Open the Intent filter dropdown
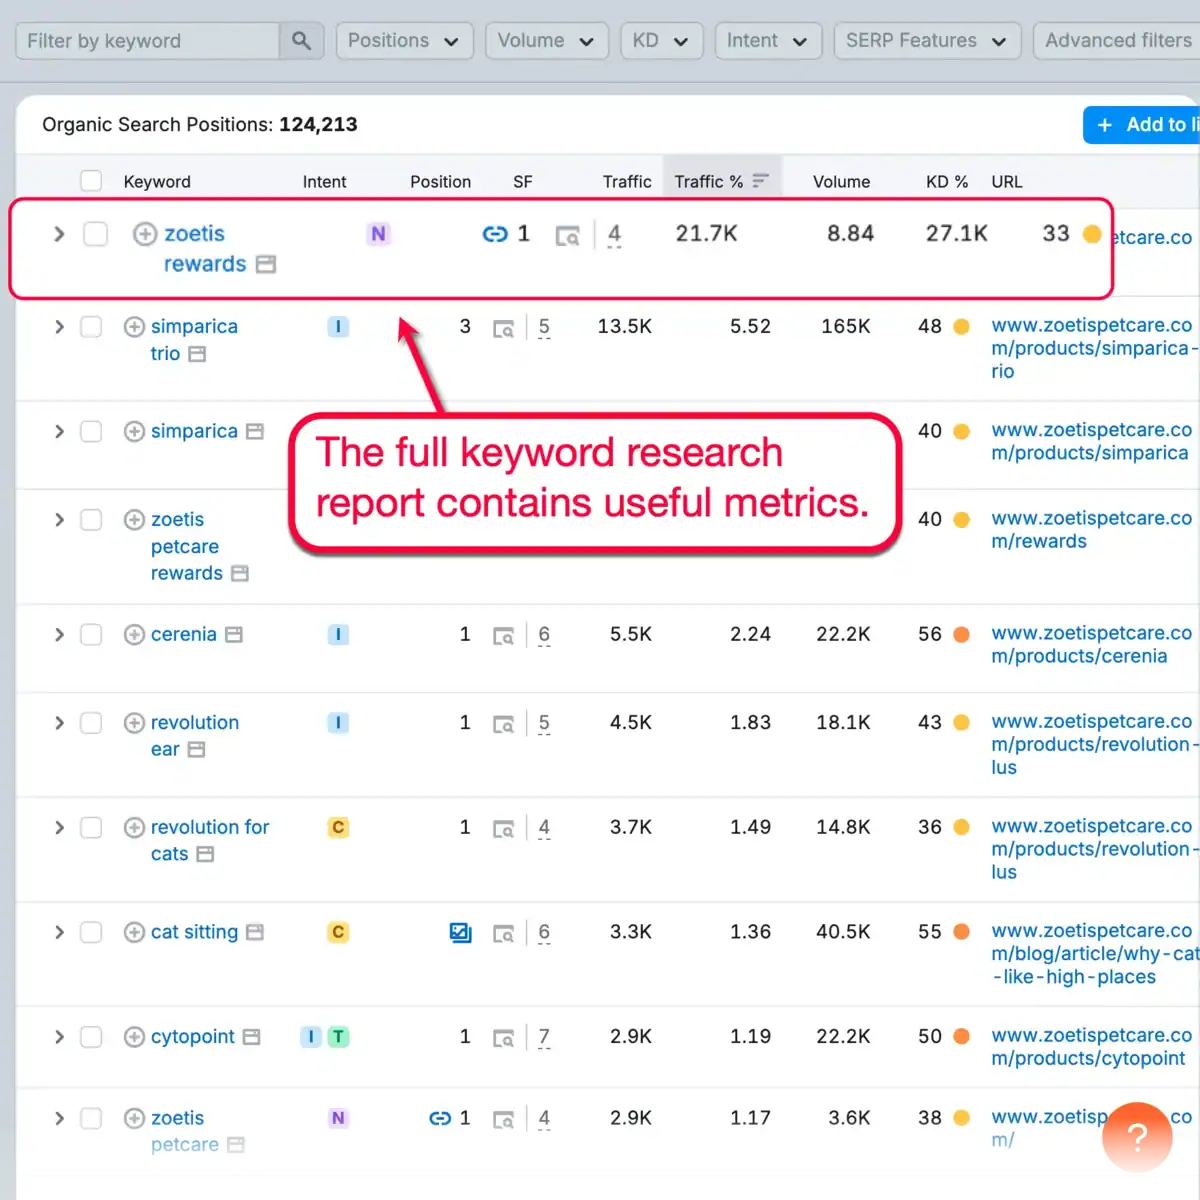 click(x=768, y=40)
